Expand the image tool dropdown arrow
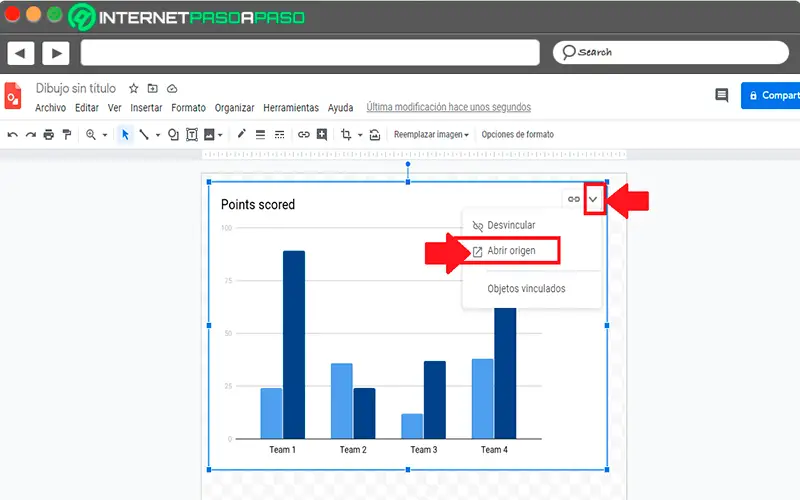This screenshot has width=800, height=500. [220, 135]
